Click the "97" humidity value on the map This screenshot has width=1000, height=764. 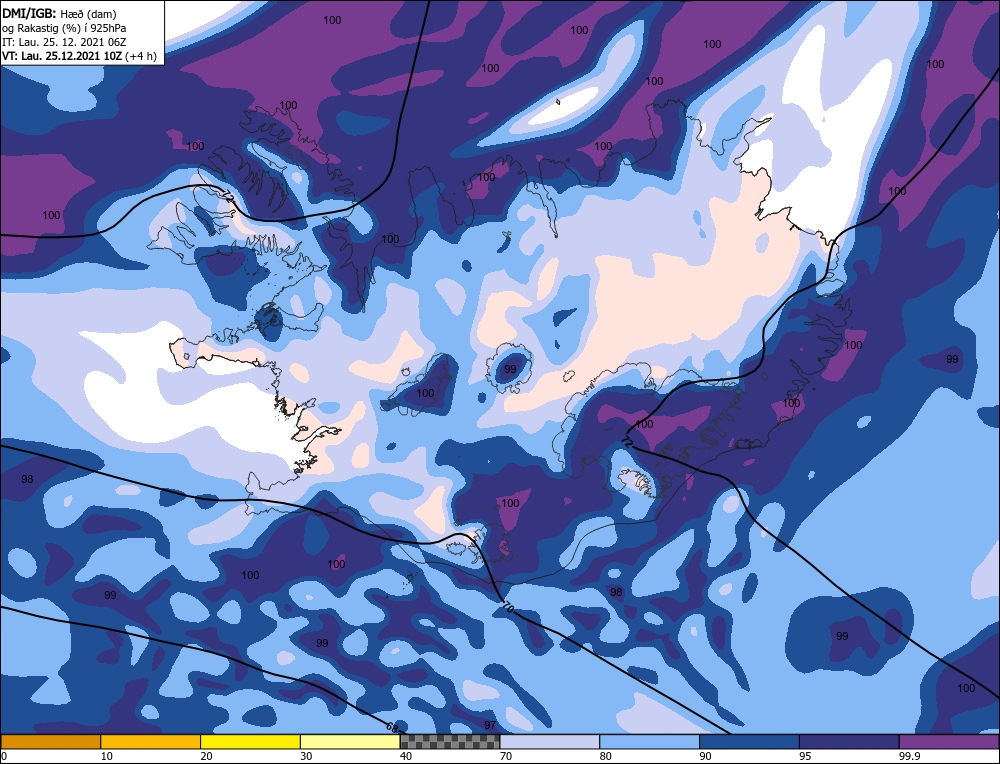click(490, 725)
